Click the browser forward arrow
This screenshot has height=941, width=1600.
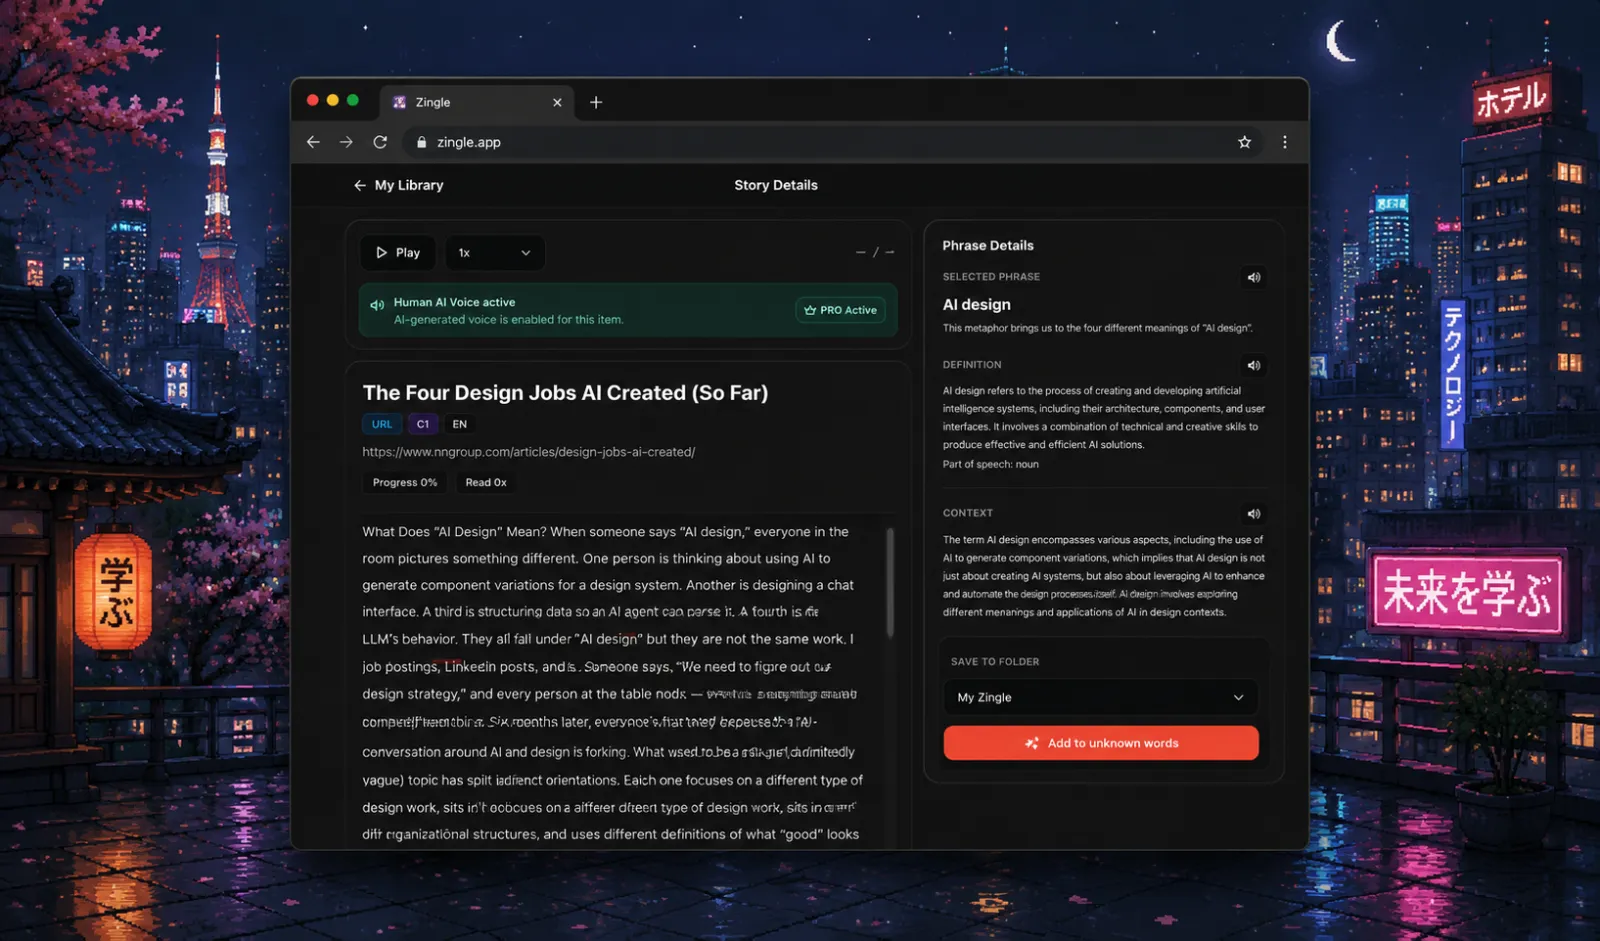(346, 142)
